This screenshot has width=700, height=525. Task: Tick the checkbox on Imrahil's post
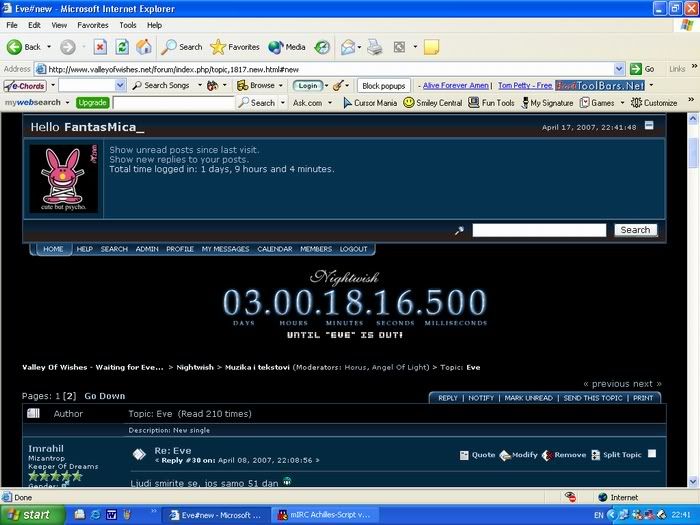coord(652,454)
